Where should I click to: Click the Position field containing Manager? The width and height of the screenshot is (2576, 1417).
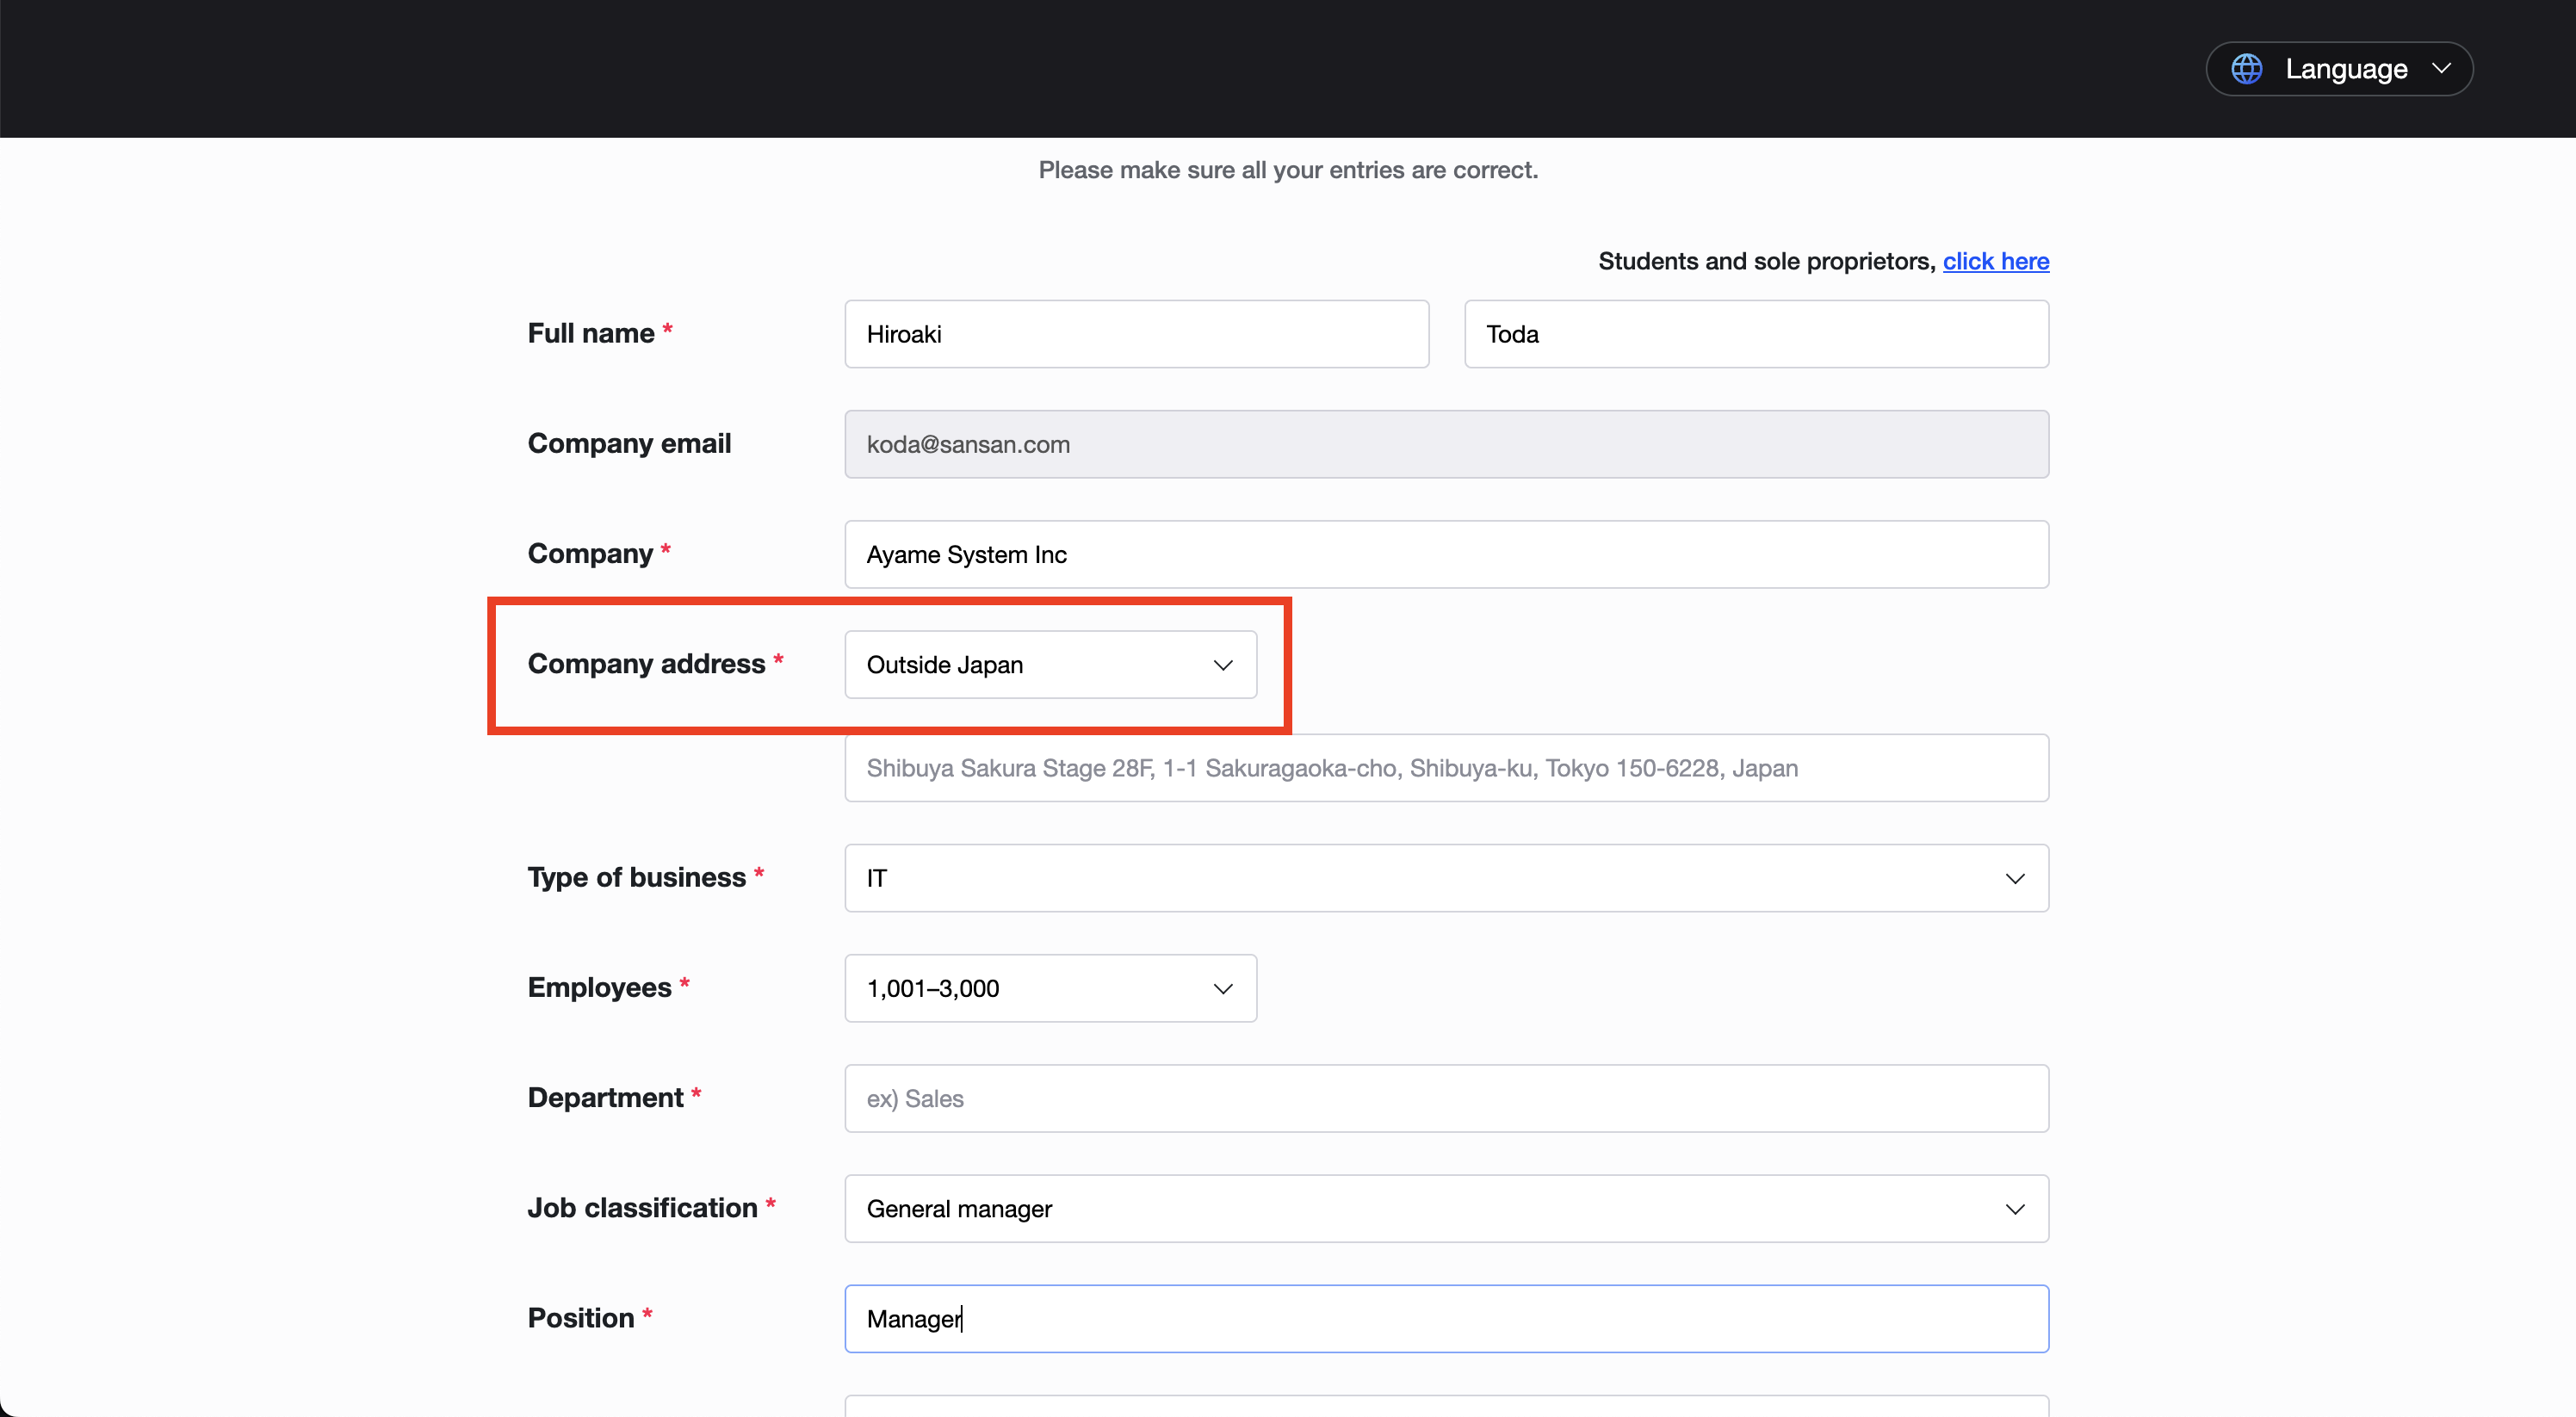tap(1446, 1318)
